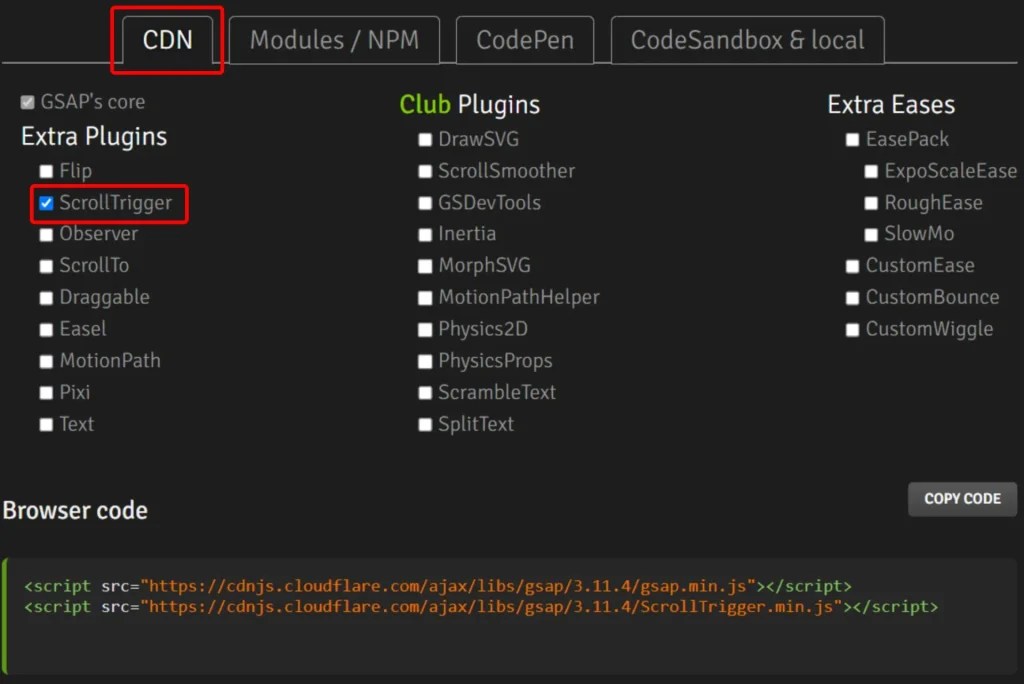
Task: Check the EasePack extra ease
Action: pyautogui.click(x=852, y=139)
